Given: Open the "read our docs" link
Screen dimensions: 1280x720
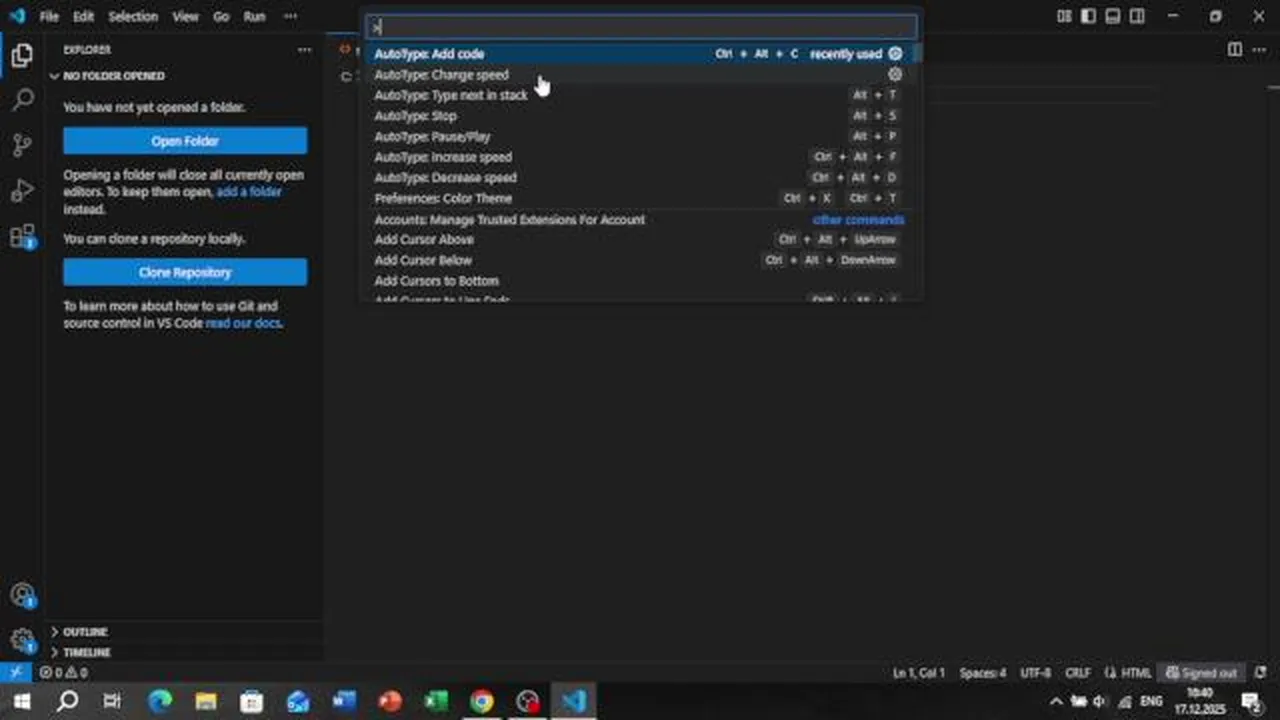Looking at the screenshot, I should click(x=243, y=324).
